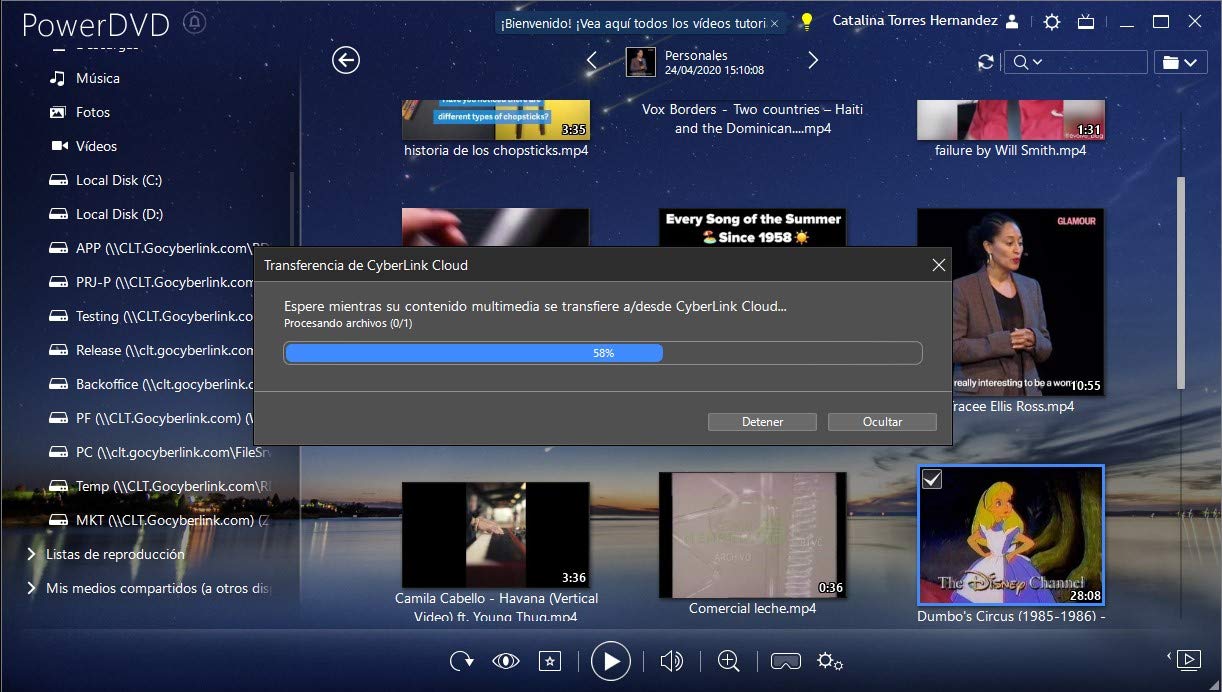Open the video tutorials welcome message
Screen dimensions: 1222x692
point(632,22)
